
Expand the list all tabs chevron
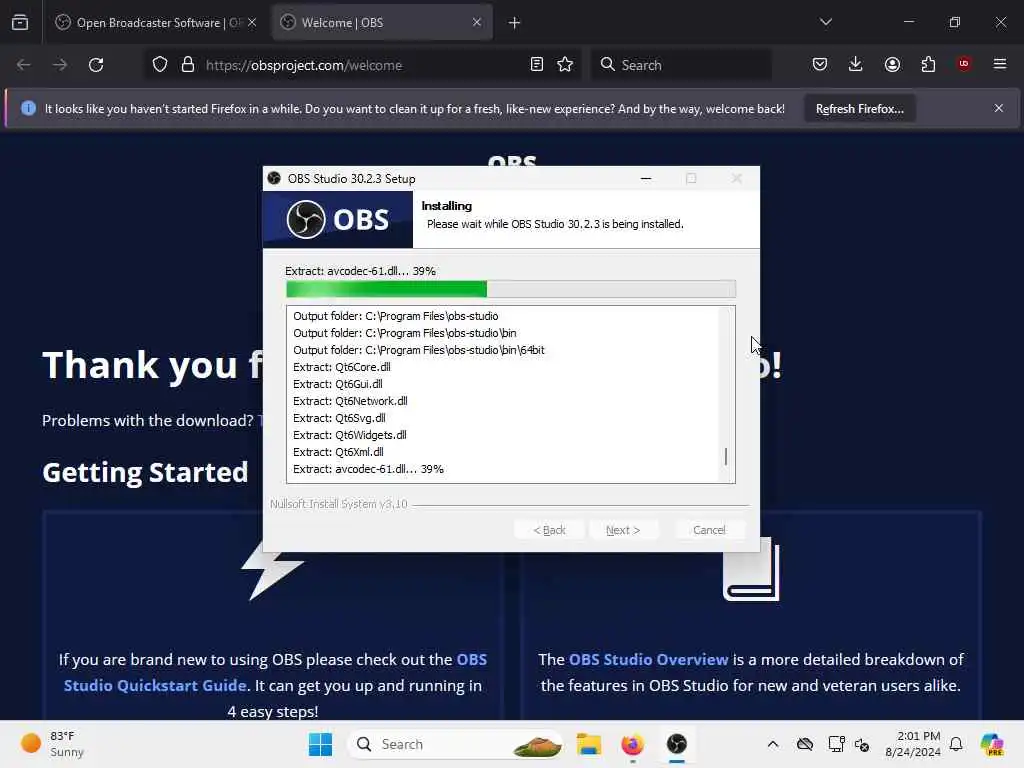[x=825, y=22]
